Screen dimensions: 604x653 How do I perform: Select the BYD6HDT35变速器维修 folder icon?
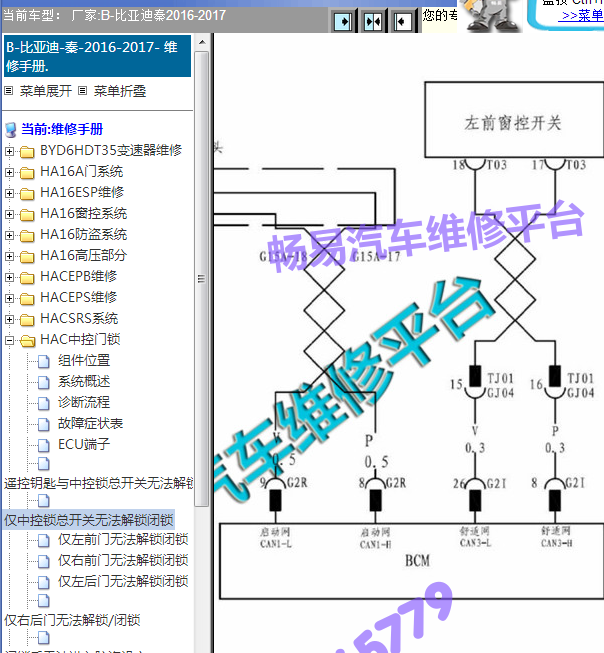pos(27,152)
